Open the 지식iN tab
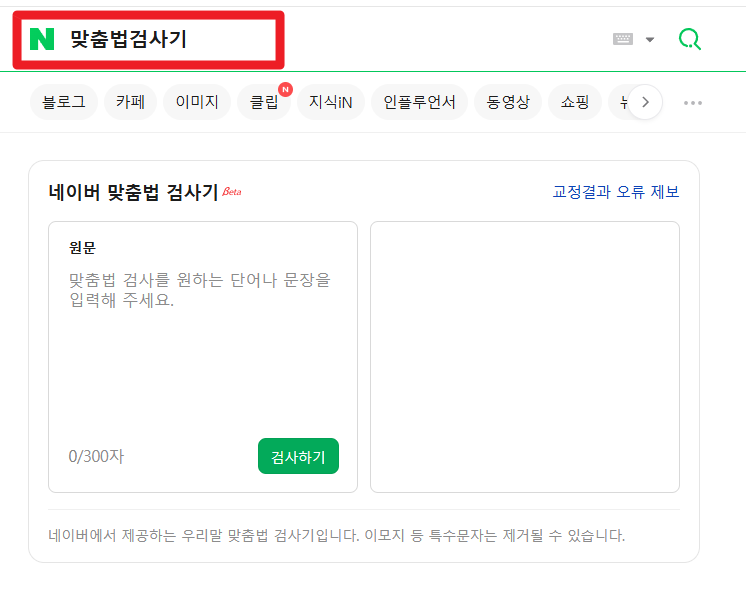The image size is (746, 592). click(331, 102)
